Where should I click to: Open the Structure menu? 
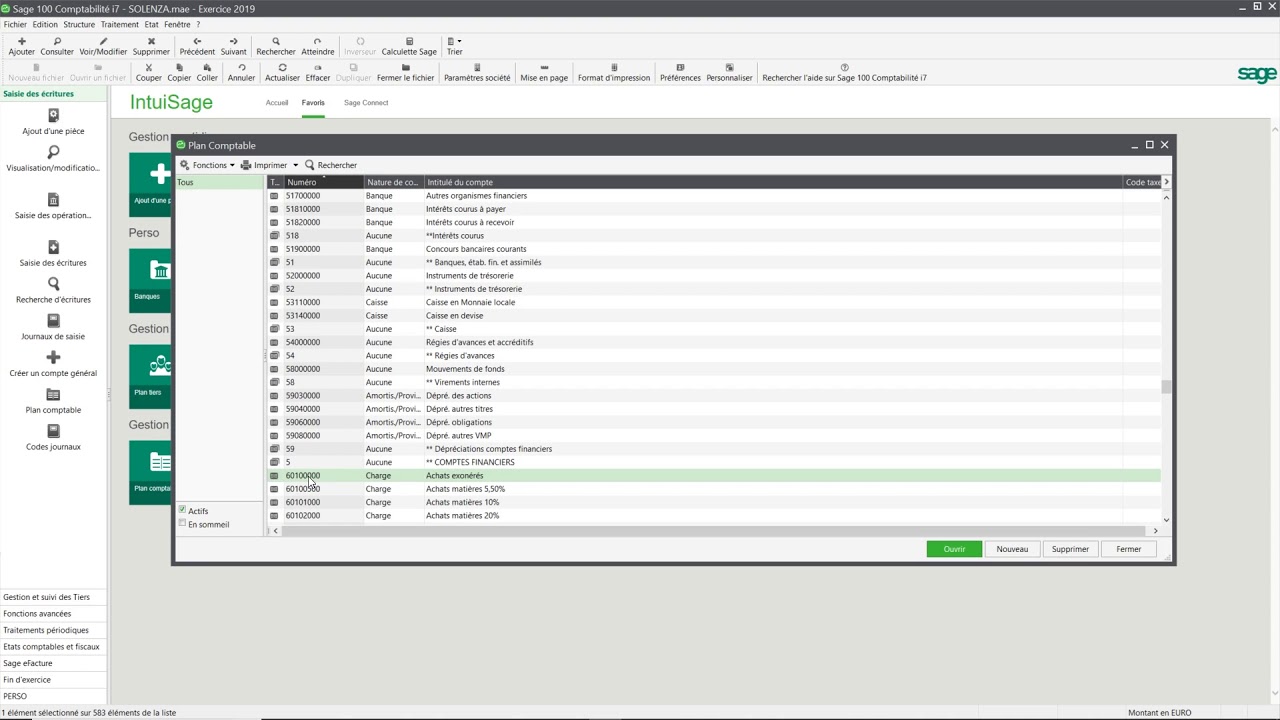tap(79, 24)
